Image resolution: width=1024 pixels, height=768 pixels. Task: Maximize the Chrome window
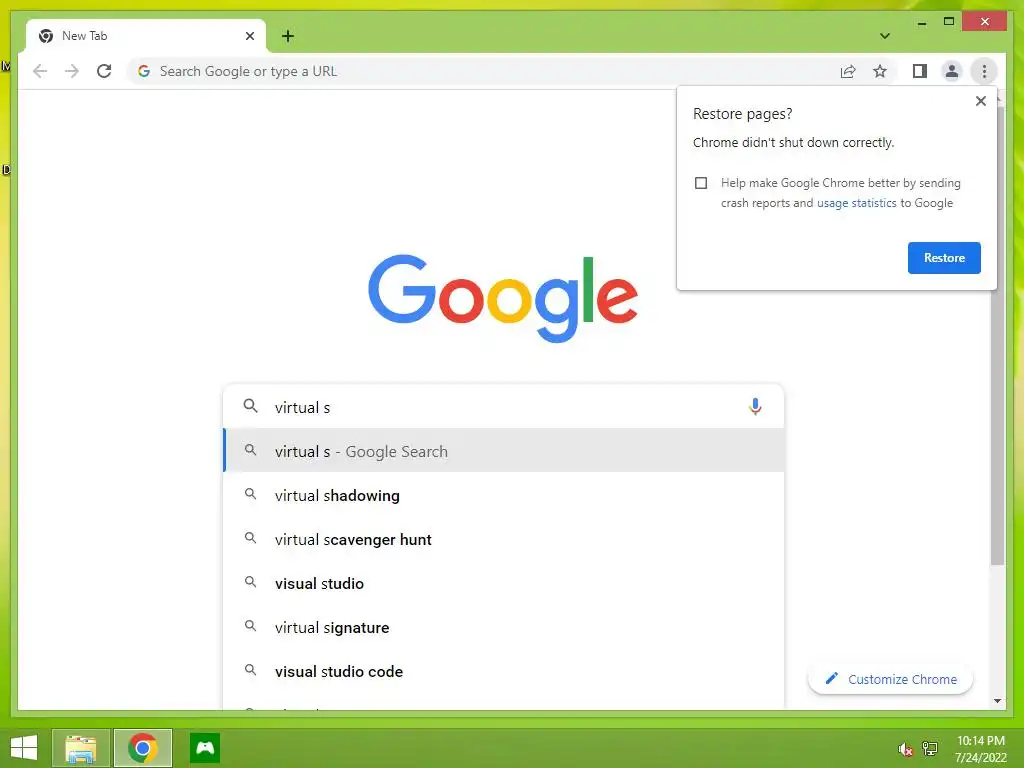[x=949, y=22]
